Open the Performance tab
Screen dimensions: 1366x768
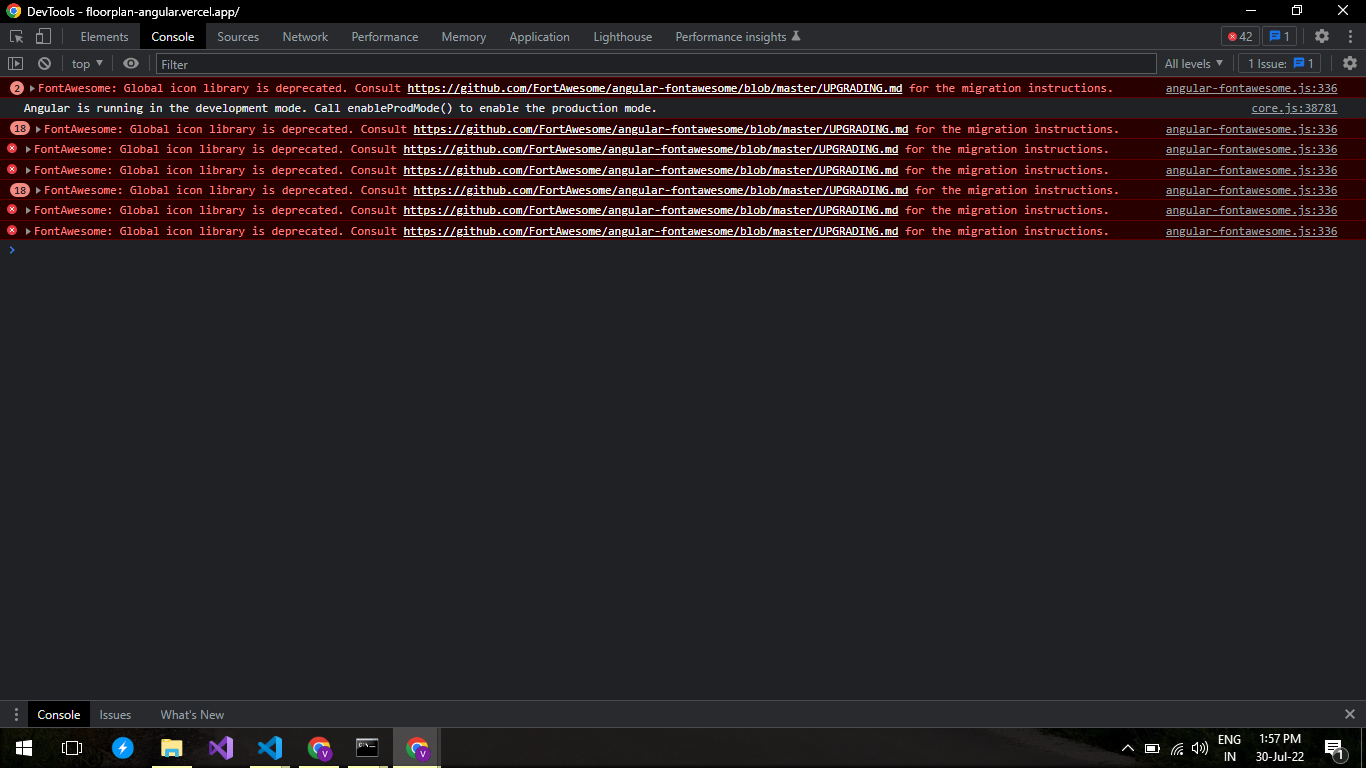[x=385, y=37]
